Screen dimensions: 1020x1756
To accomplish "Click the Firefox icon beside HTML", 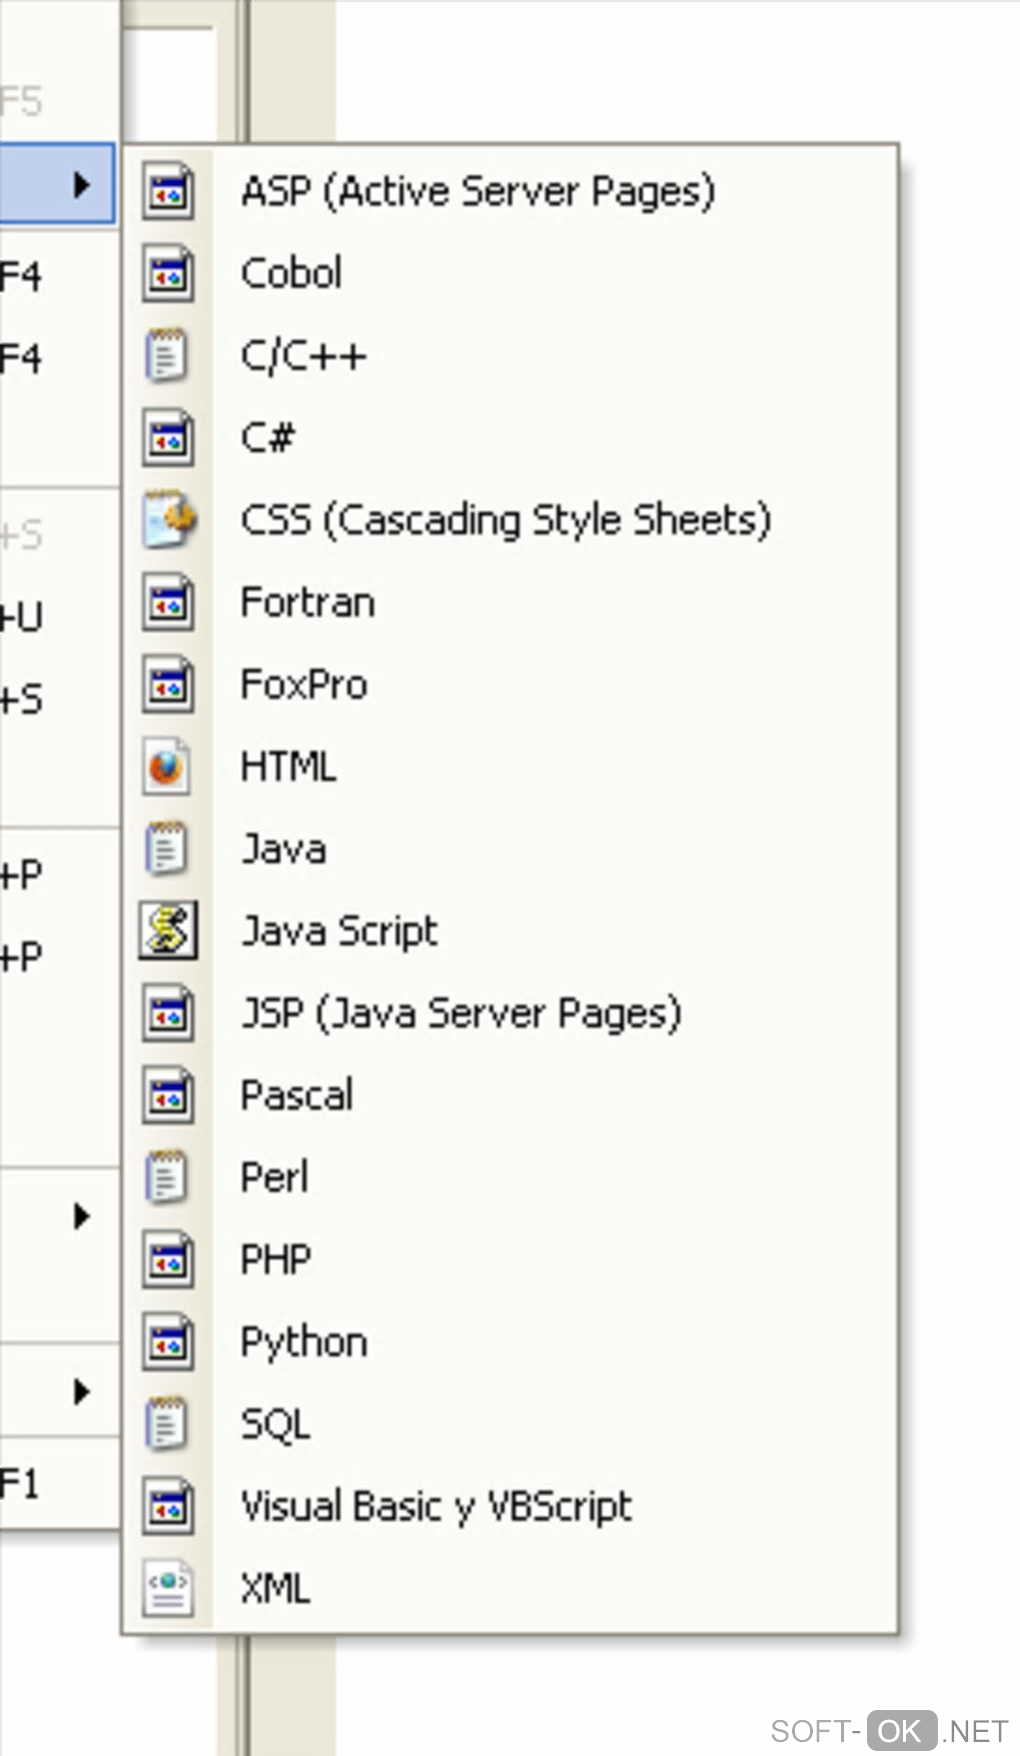I will (x=167, y=767).
